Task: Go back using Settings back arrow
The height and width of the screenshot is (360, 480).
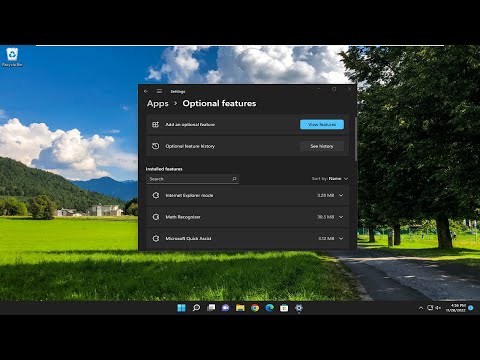Action: click(x=146, y=91)
